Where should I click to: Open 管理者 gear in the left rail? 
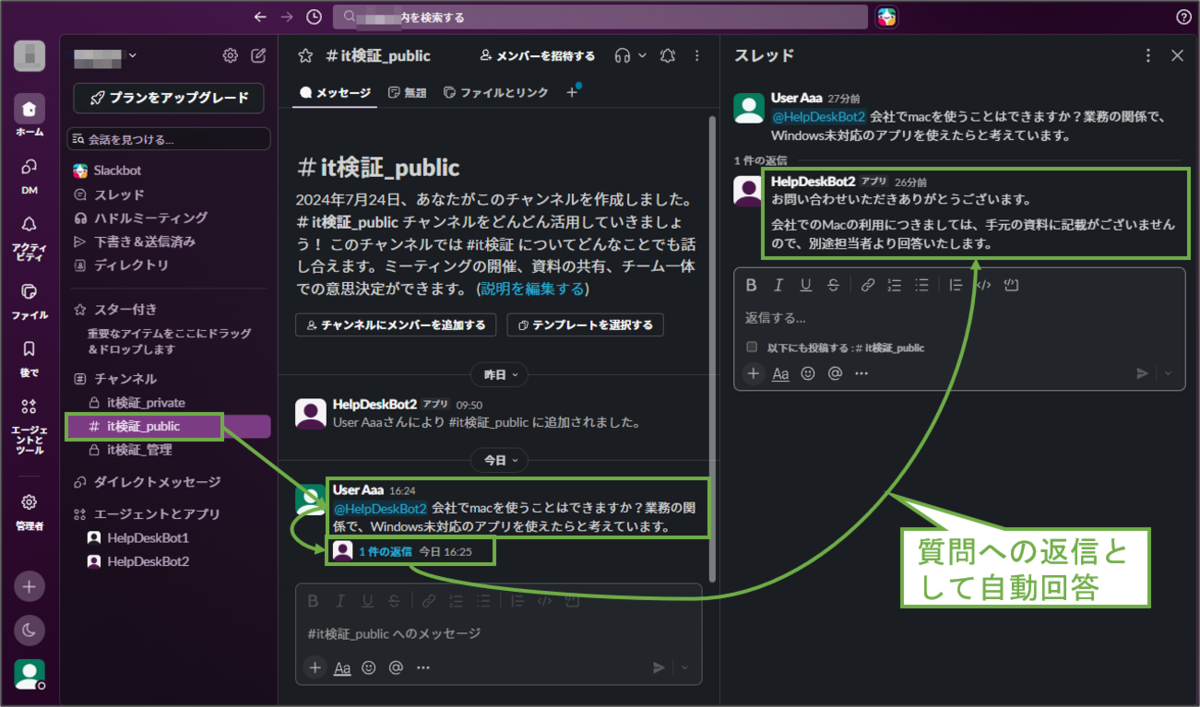point(29,510)
